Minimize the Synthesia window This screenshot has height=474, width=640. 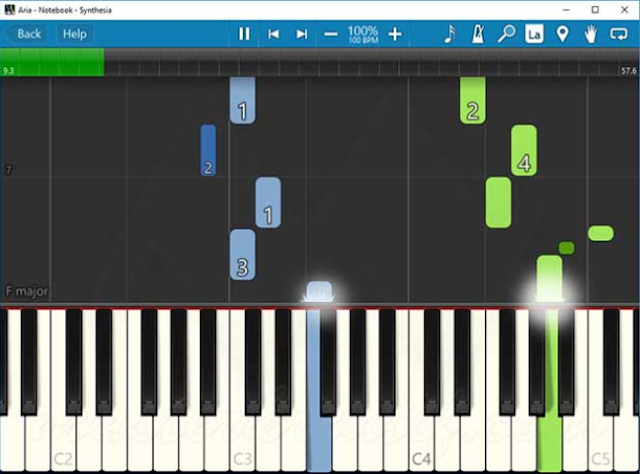click(566, 10)
